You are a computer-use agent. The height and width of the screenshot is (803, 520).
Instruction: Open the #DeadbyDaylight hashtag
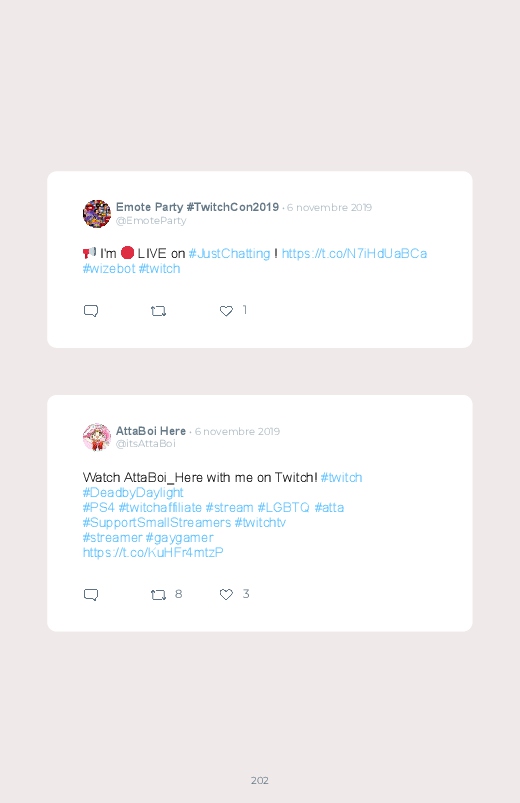(133, 493)
